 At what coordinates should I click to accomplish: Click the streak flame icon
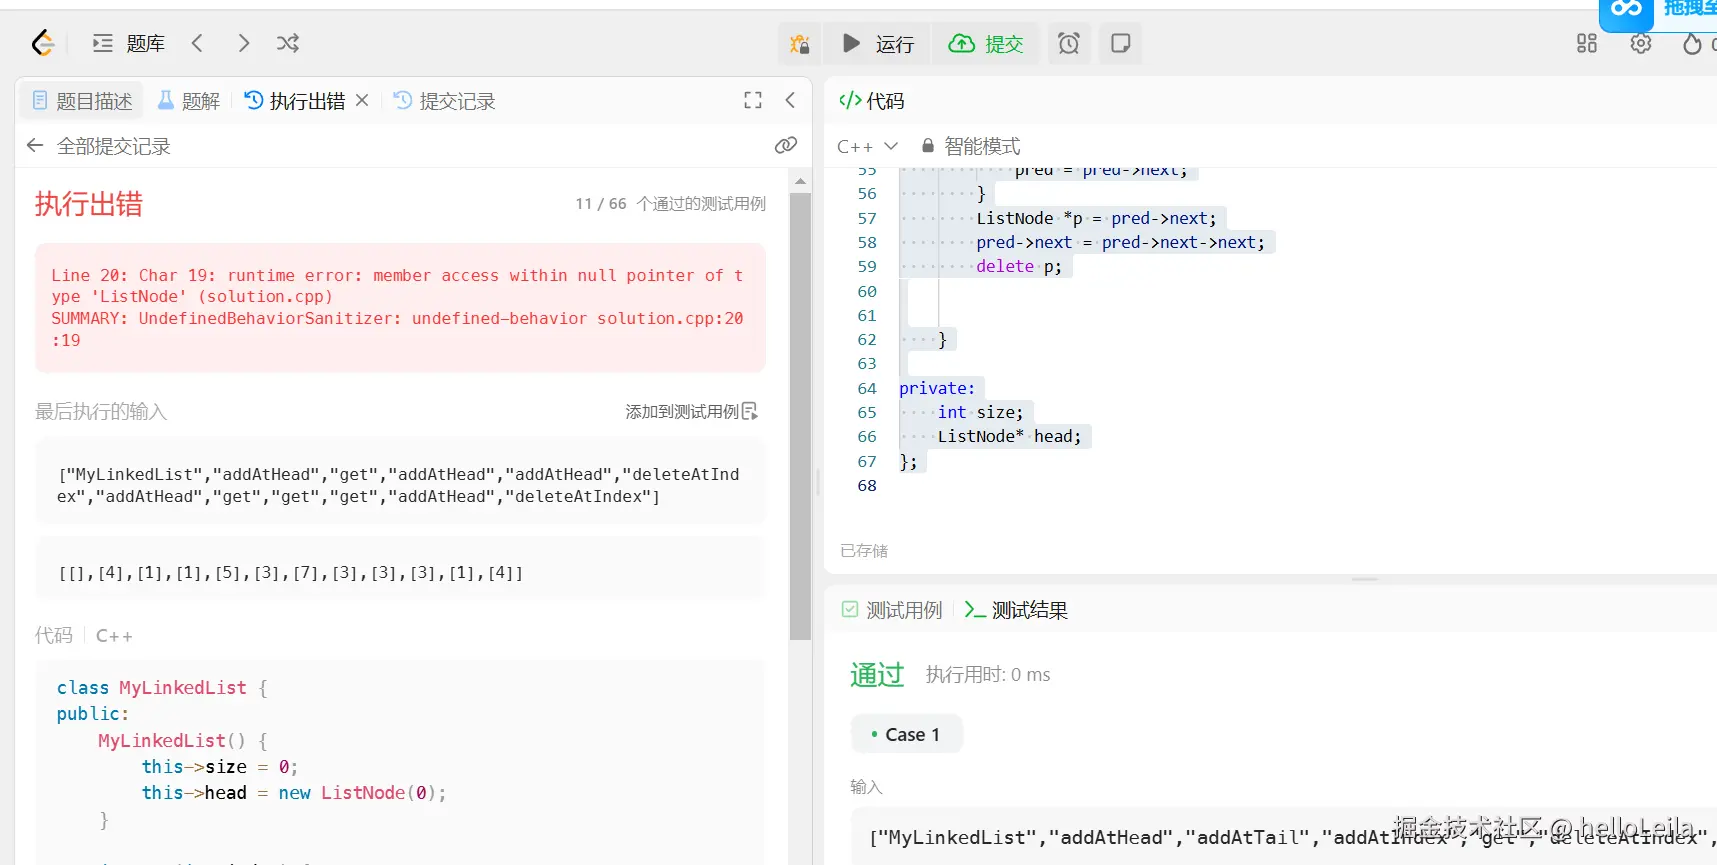coord(1692,44)
